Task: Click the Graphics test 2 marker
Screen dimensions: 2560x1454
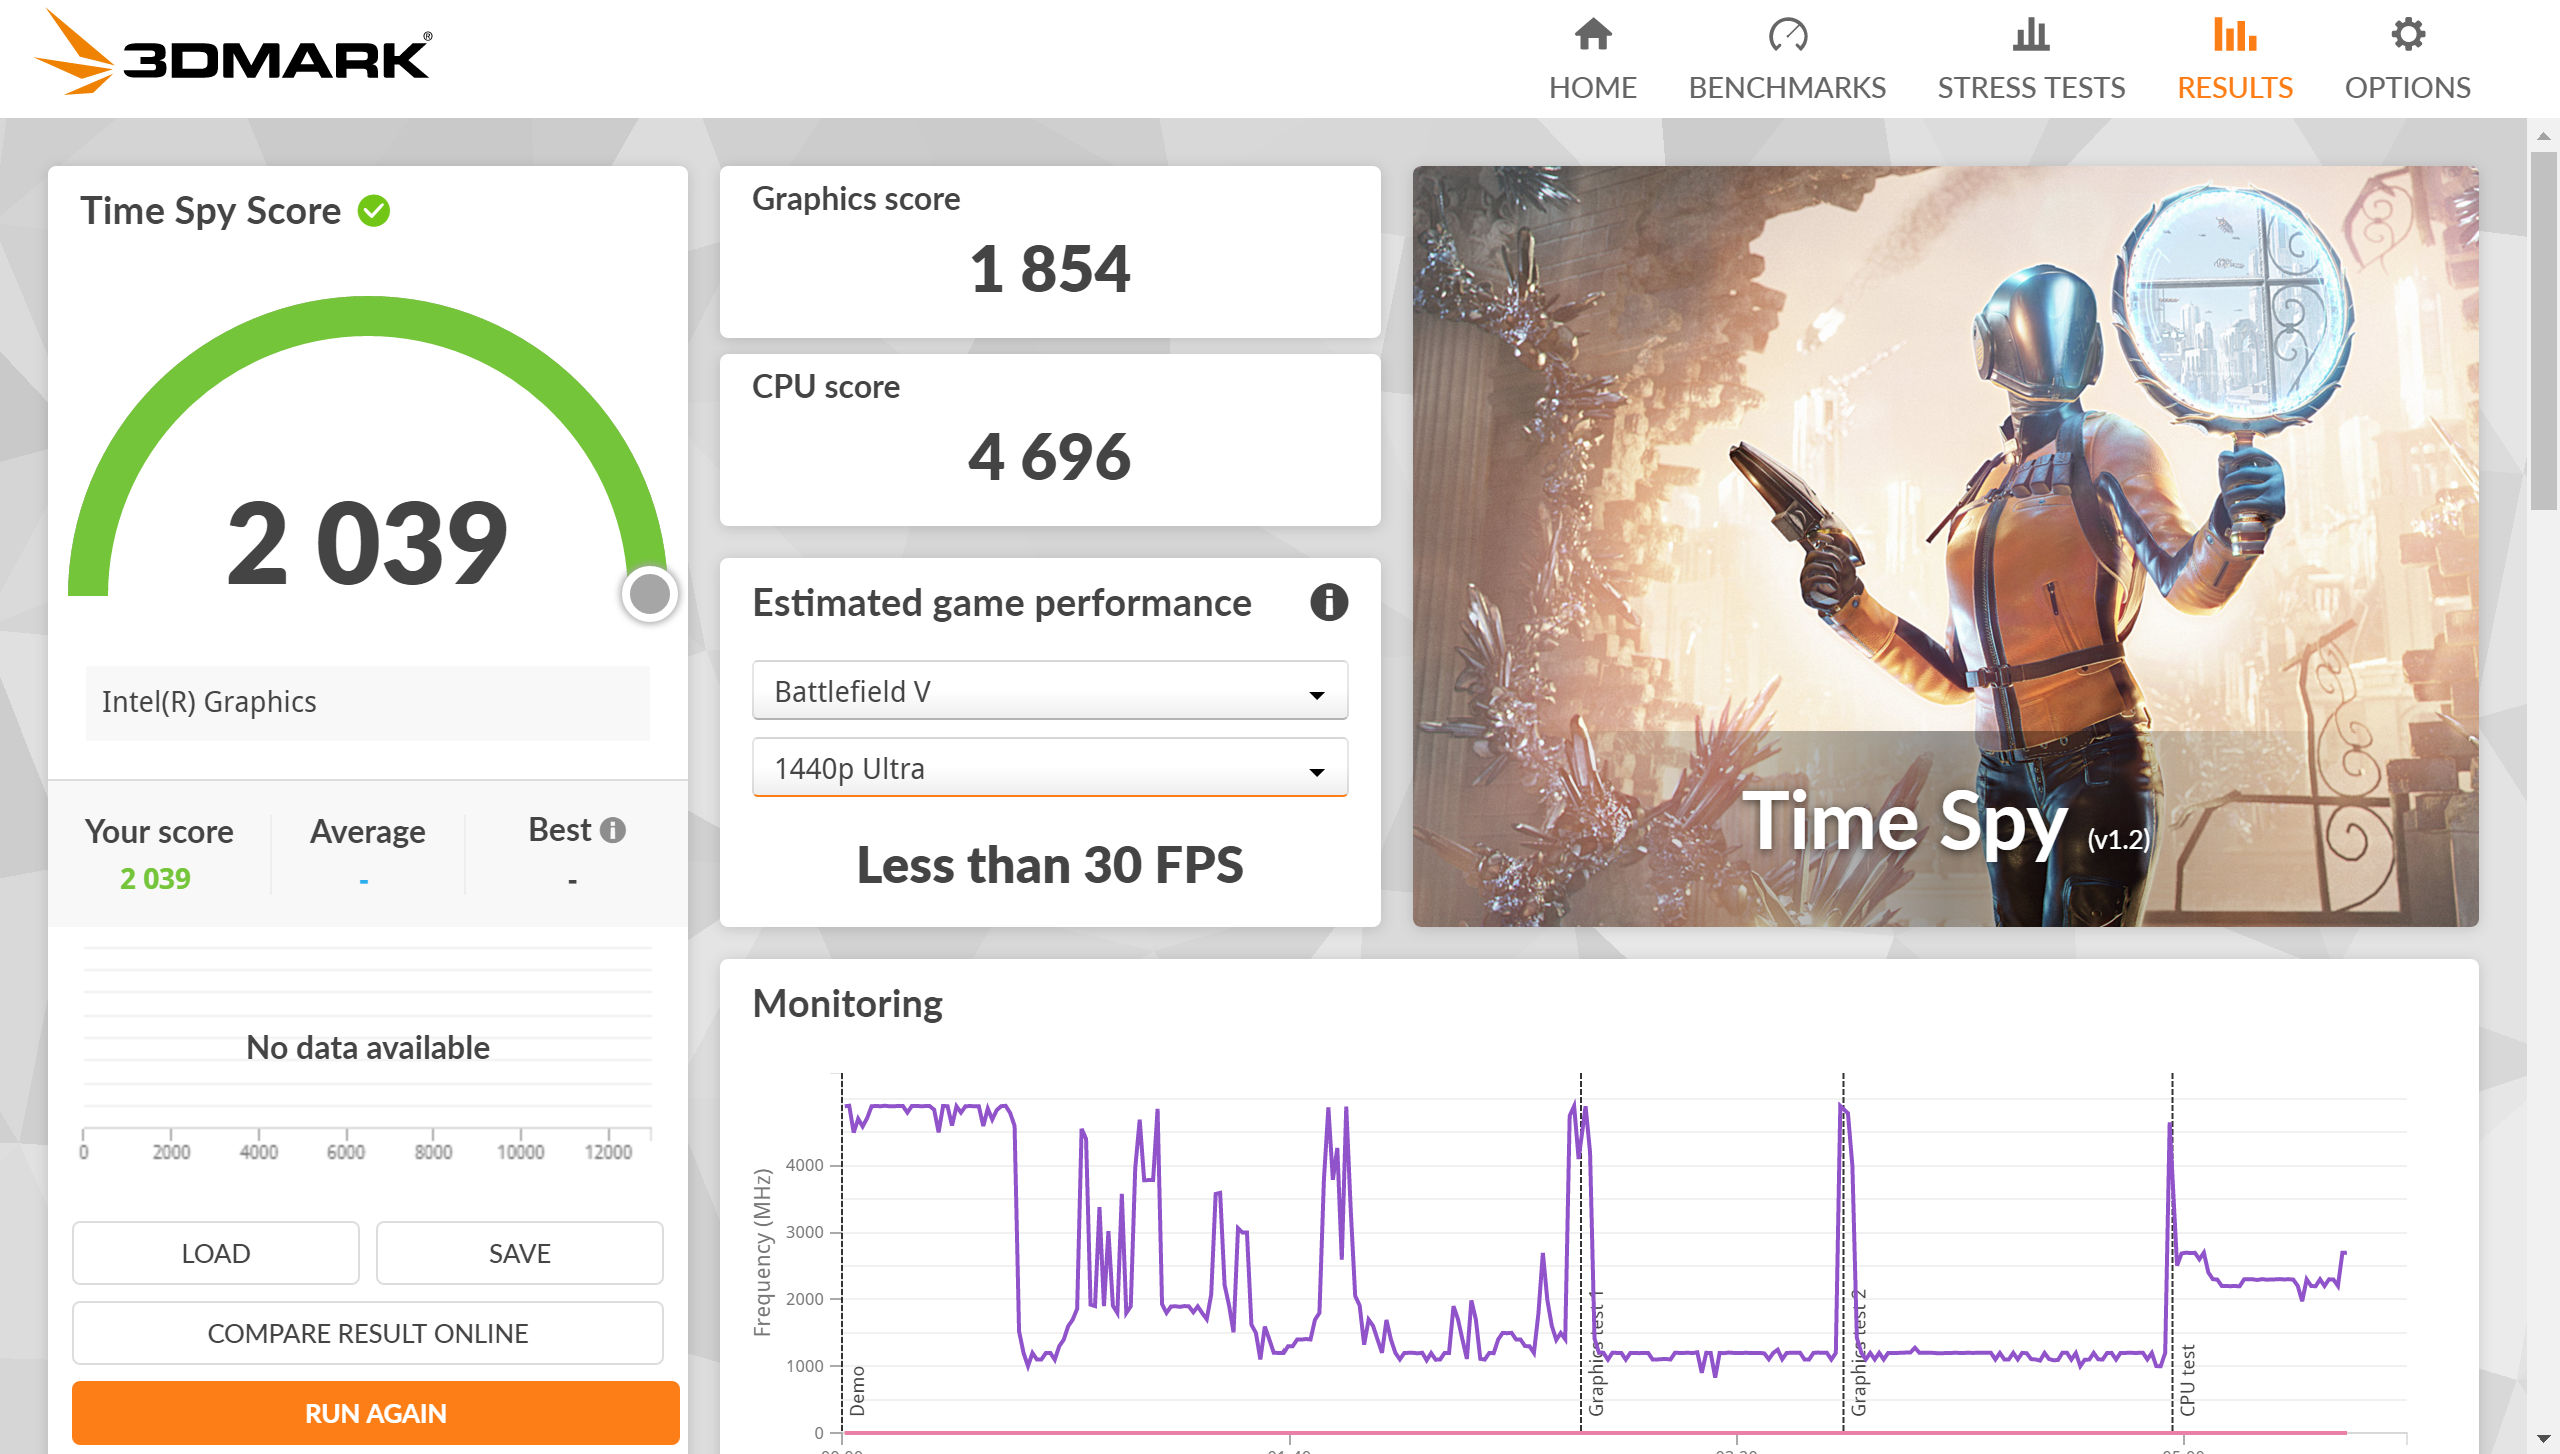Action: [x=1859, y=1352]
